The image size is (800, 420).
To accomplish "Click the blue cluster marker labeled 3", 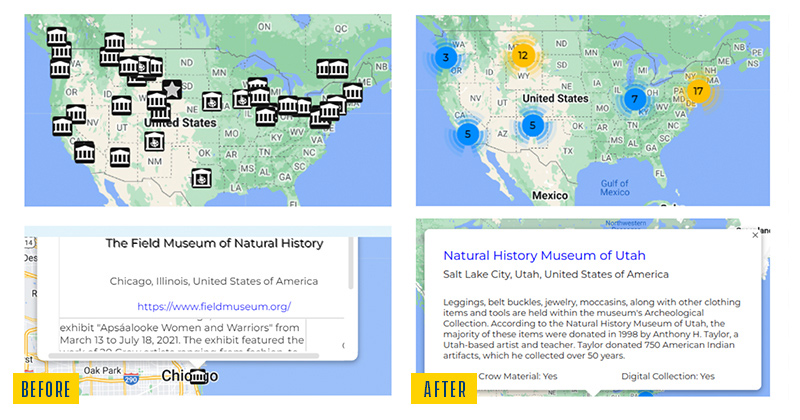I will pos(446,58).
